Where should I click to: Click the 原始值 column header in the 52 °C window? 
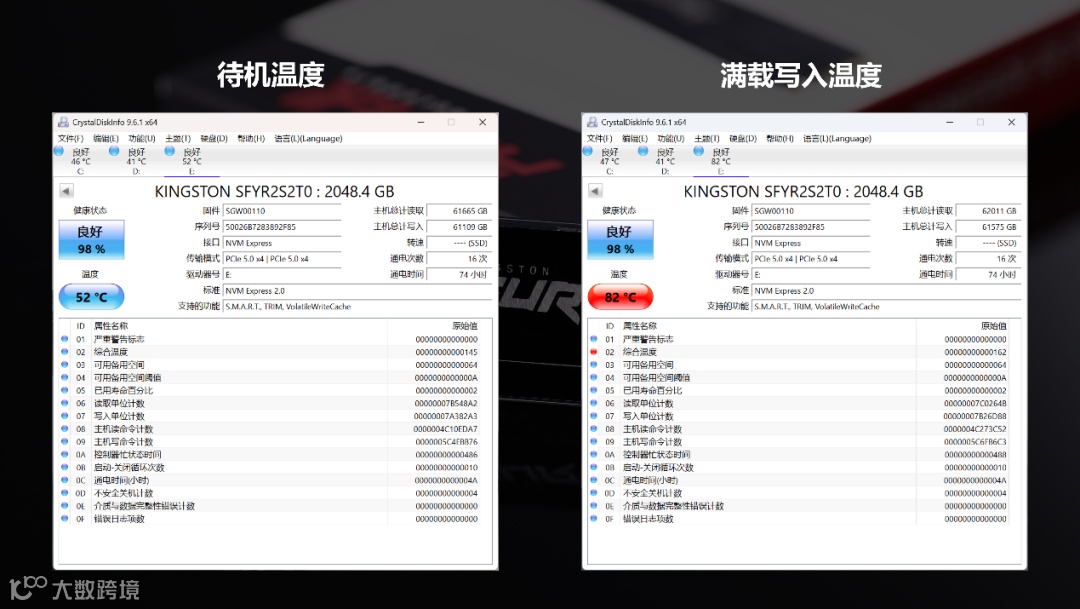click(465, 326)
